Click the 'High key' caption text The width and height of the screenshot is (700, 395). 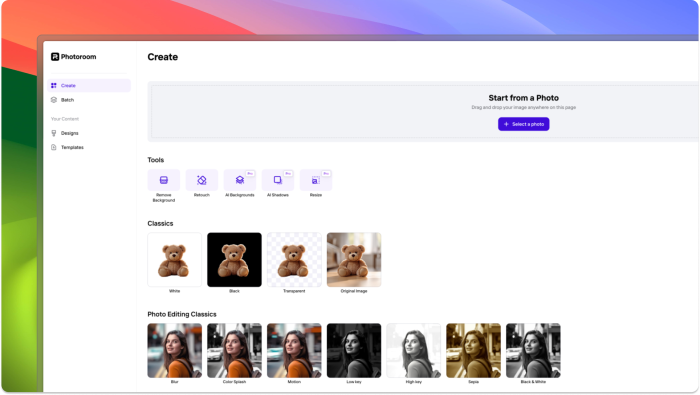(x=414, y=382)
